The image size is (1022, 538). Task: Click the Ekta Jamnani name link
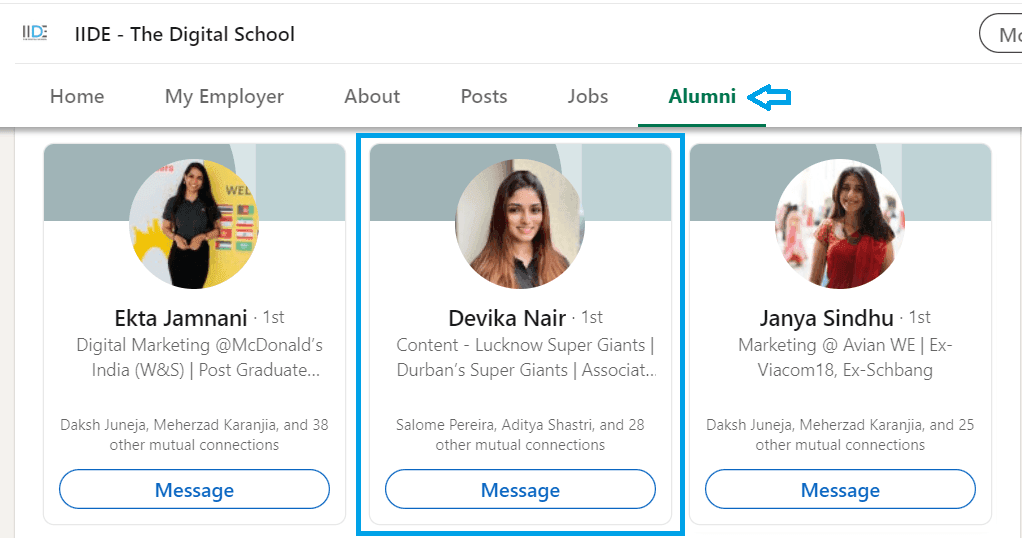[181, 318]
